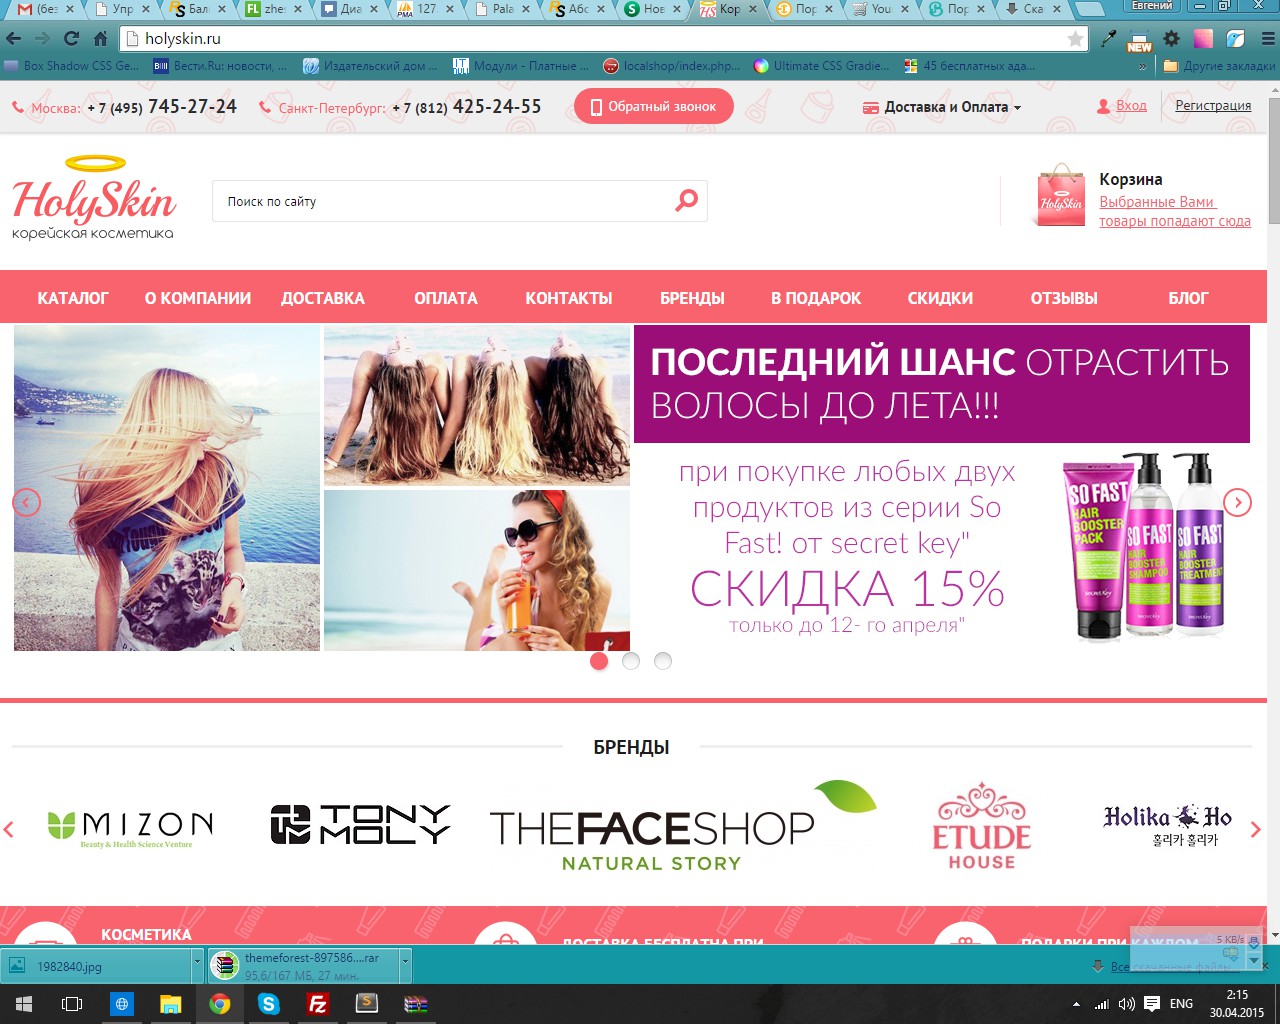Open the Holika Holika brand logo
Image resolution: width=1280 pixels, height=1024 pixels.
pyautogui.click(x=1168, y=826)
